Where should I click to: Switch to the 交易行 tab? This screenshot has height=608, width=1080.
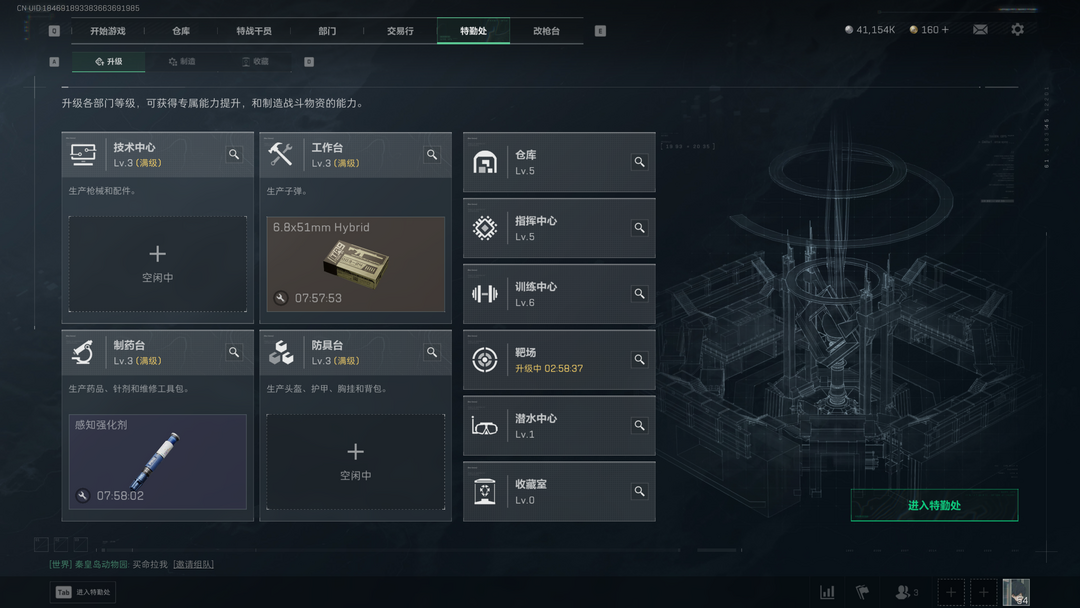click(400, 31)
